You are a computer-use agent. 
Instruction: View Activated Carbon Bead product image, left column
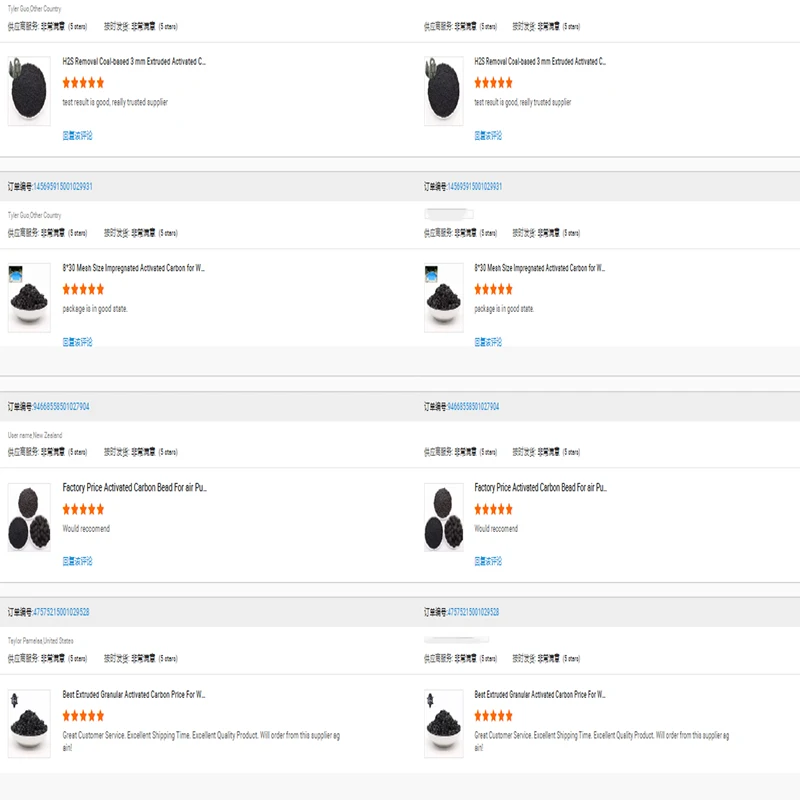tap(28, 517)
